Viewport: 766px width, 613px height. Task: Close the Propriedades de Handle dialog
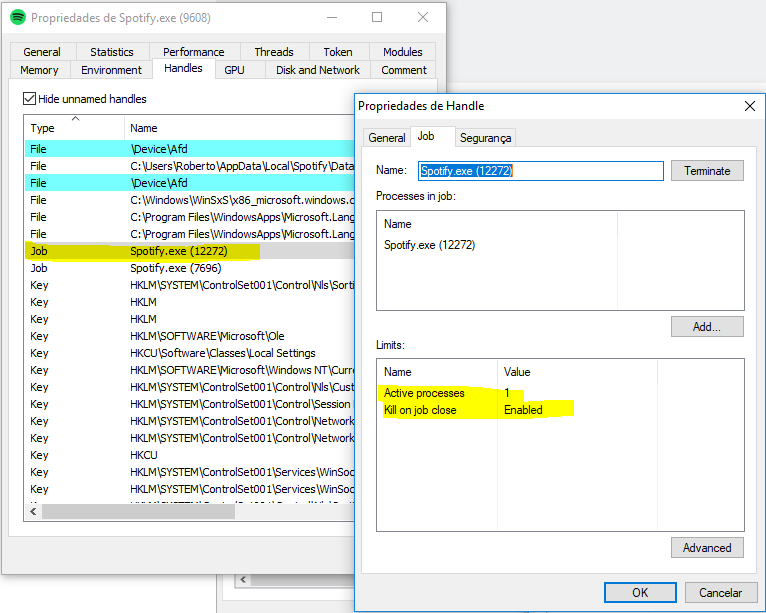750,106
